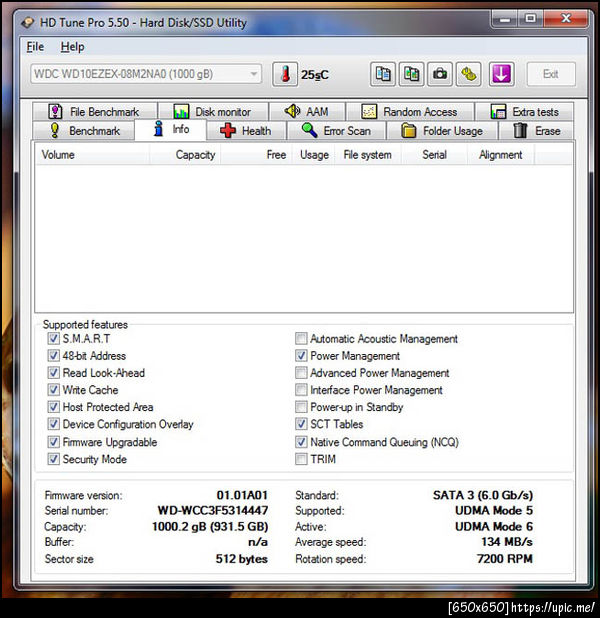Toggle the TRIM checkbox
The height and width of the screenshot is (618, 600).
tap(301, 459)
